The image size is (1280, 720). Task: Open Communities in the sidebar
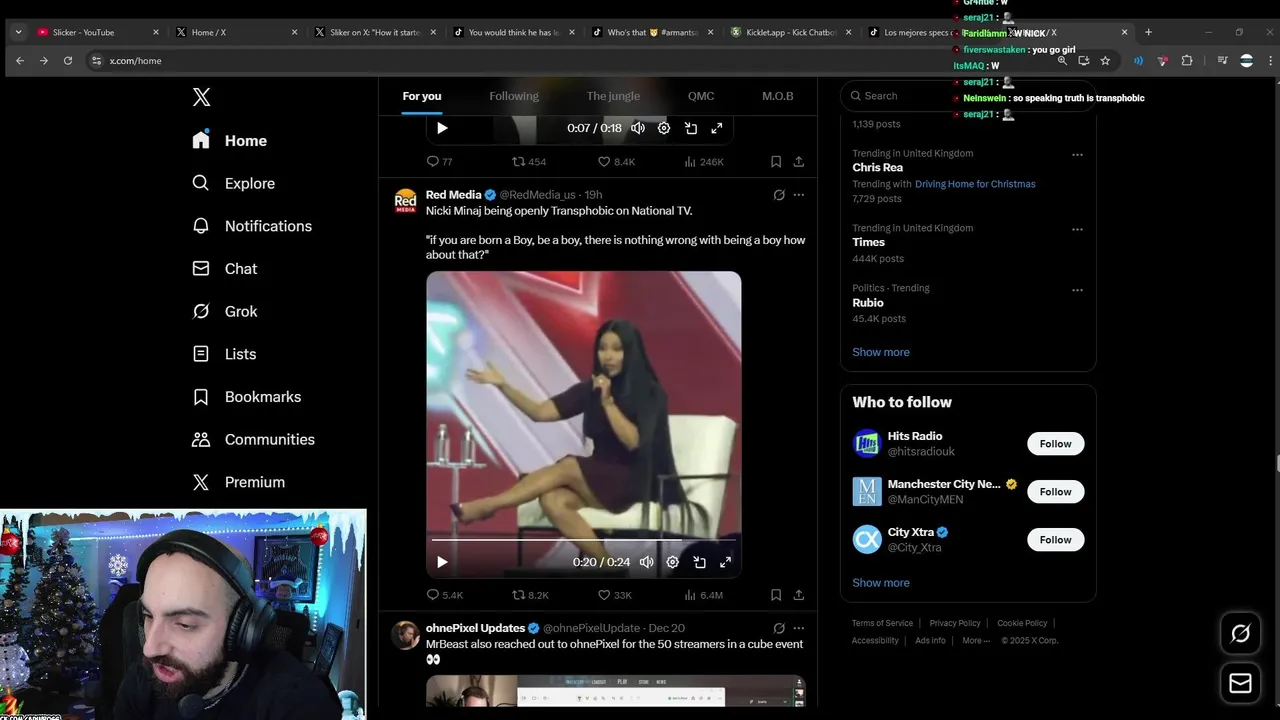(253, 439)
